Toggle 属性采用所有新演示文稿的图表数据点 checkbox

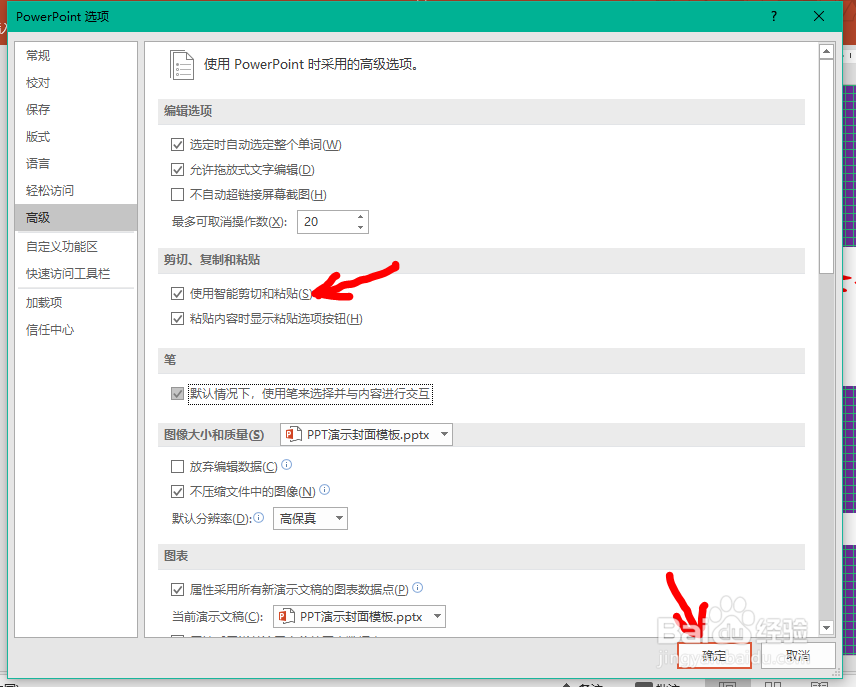(177, 590)
